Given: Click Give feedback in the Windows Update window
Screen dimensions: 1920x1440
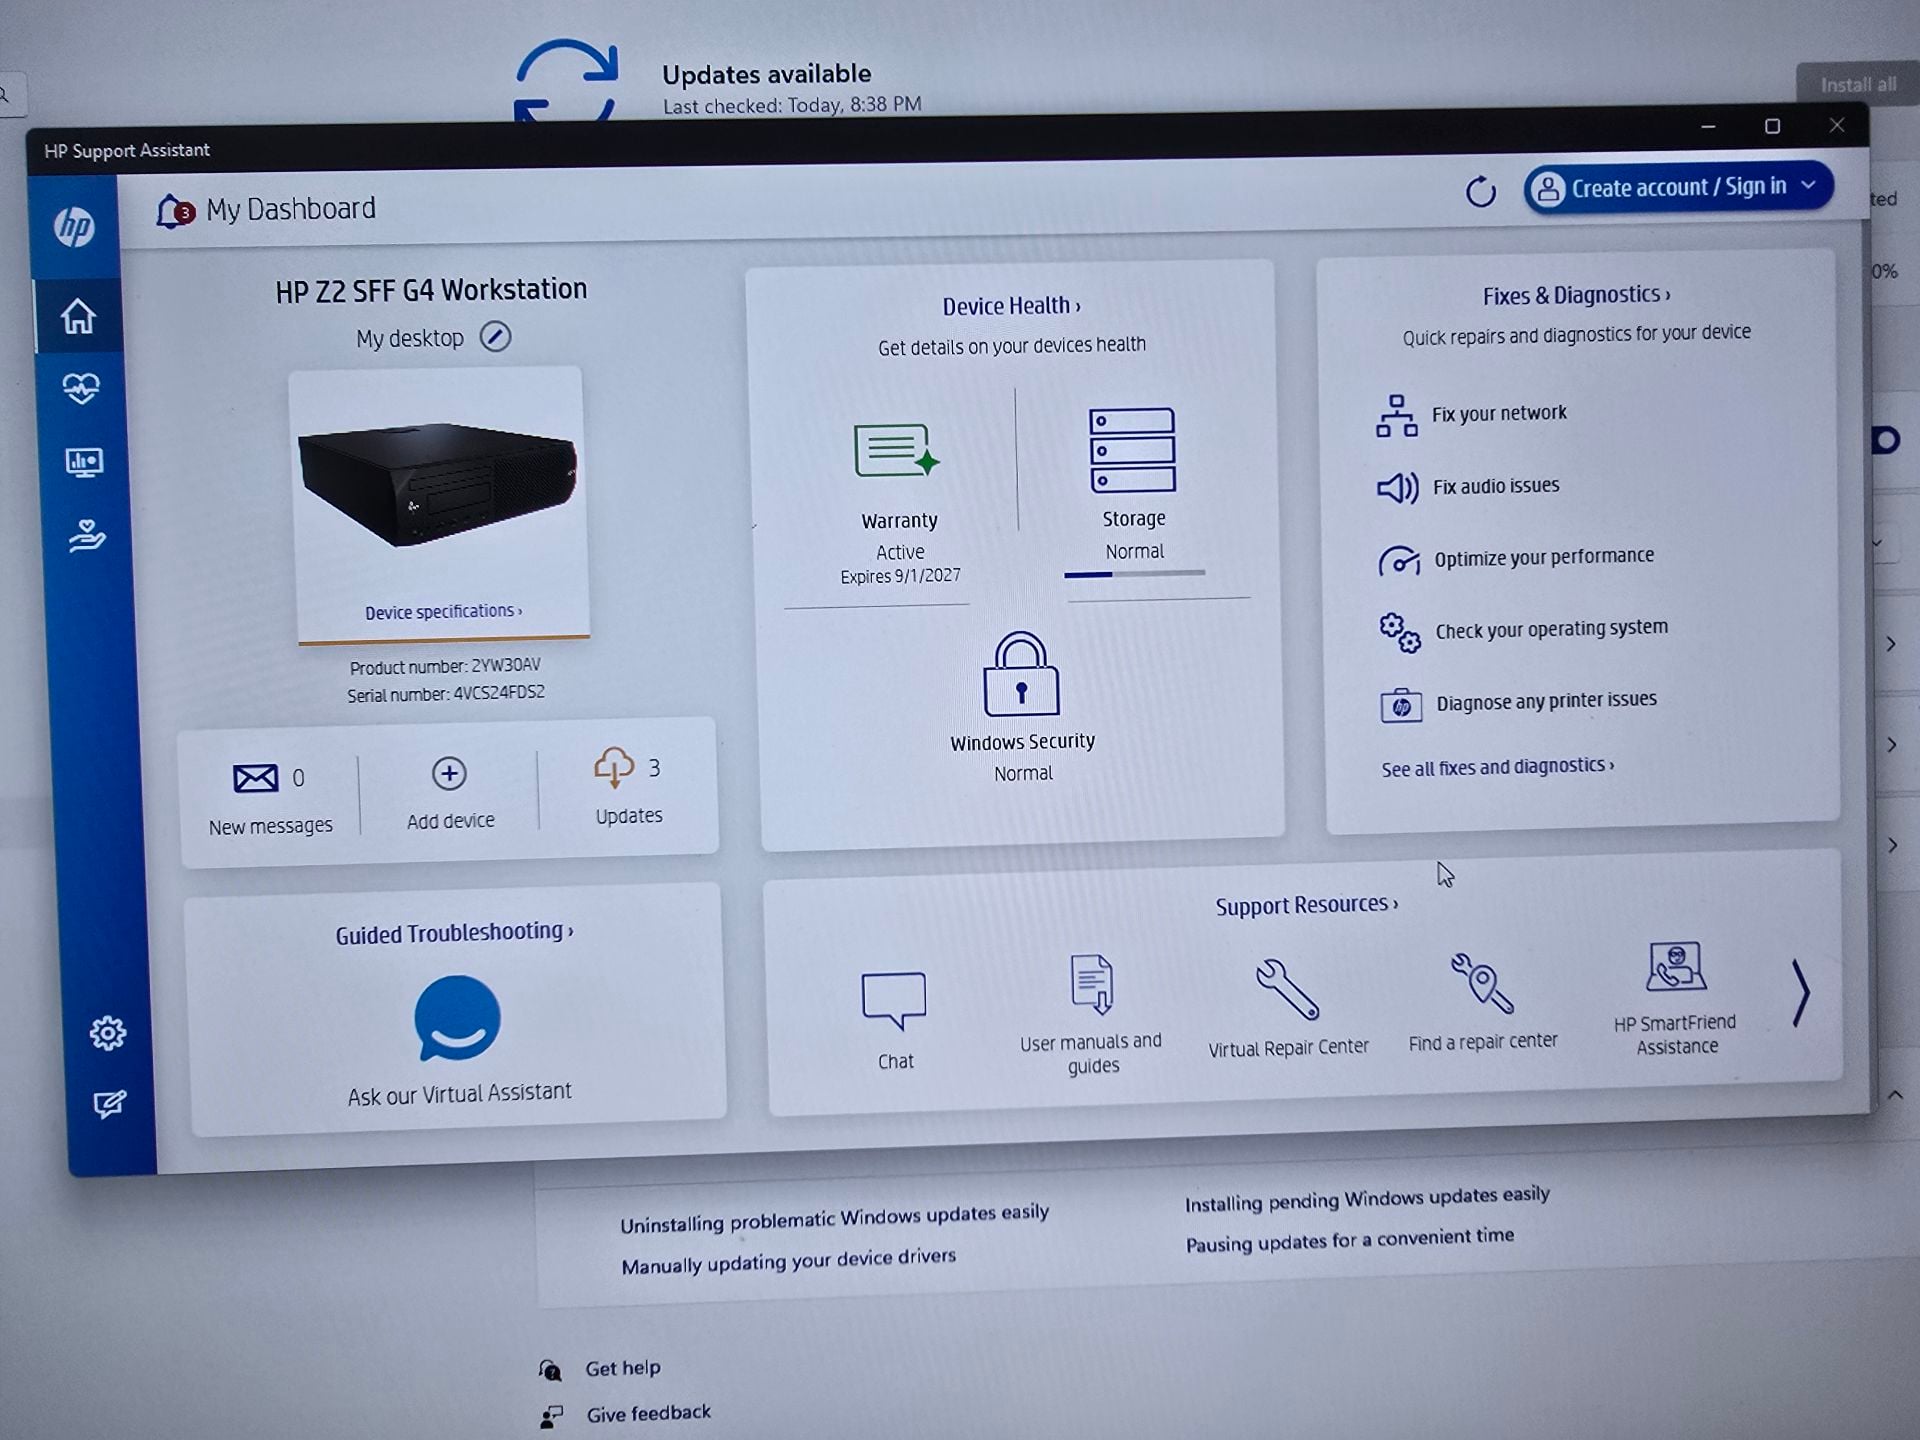Looking at the screenshot, I should pyautogui.click(x=648, y=1413).
